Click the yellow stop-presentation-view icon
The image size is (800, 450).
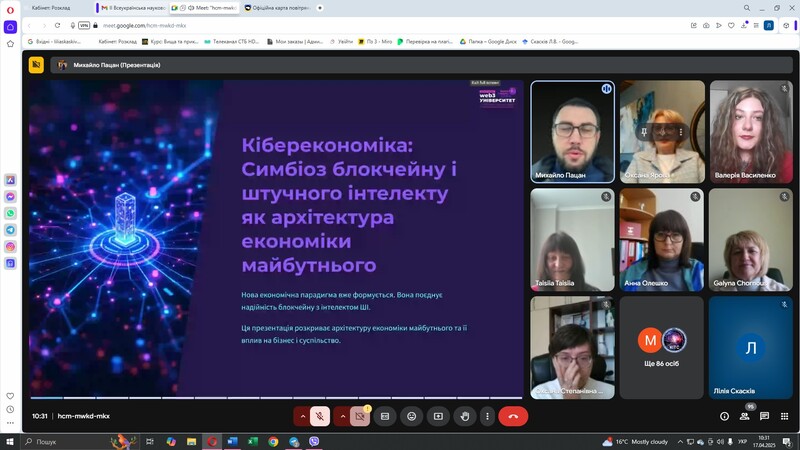(36, 65)
